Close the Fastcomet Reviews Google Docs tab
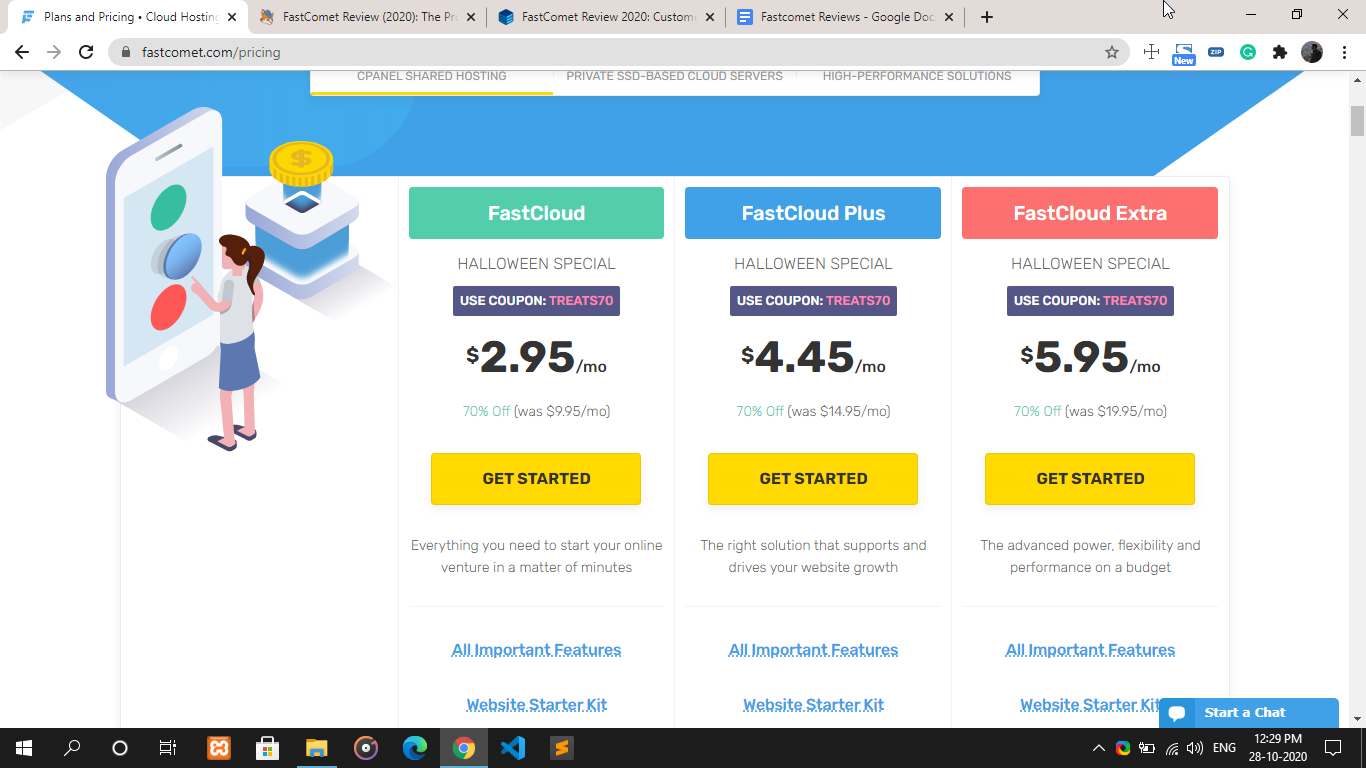The image size is (1366, 768). 949,17
